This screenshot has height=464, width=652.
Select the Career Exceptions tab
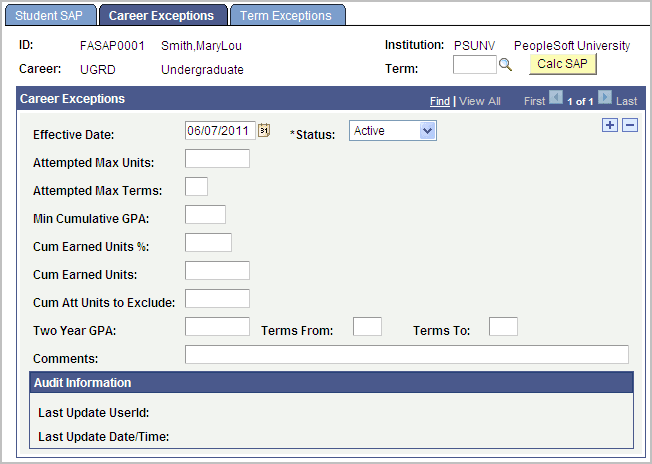click(162, 15)
